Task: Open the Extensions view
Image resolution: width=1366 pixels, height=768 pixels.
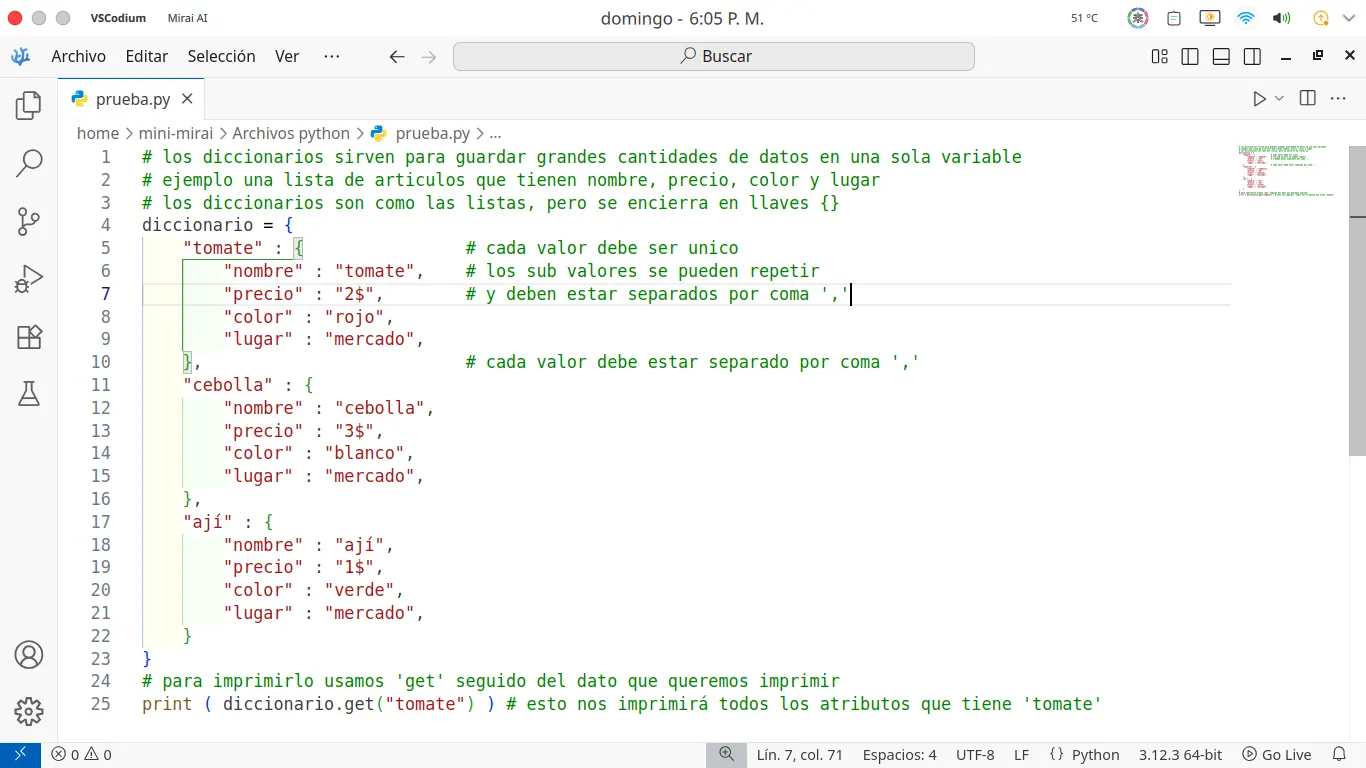Action: coord(29,337)
